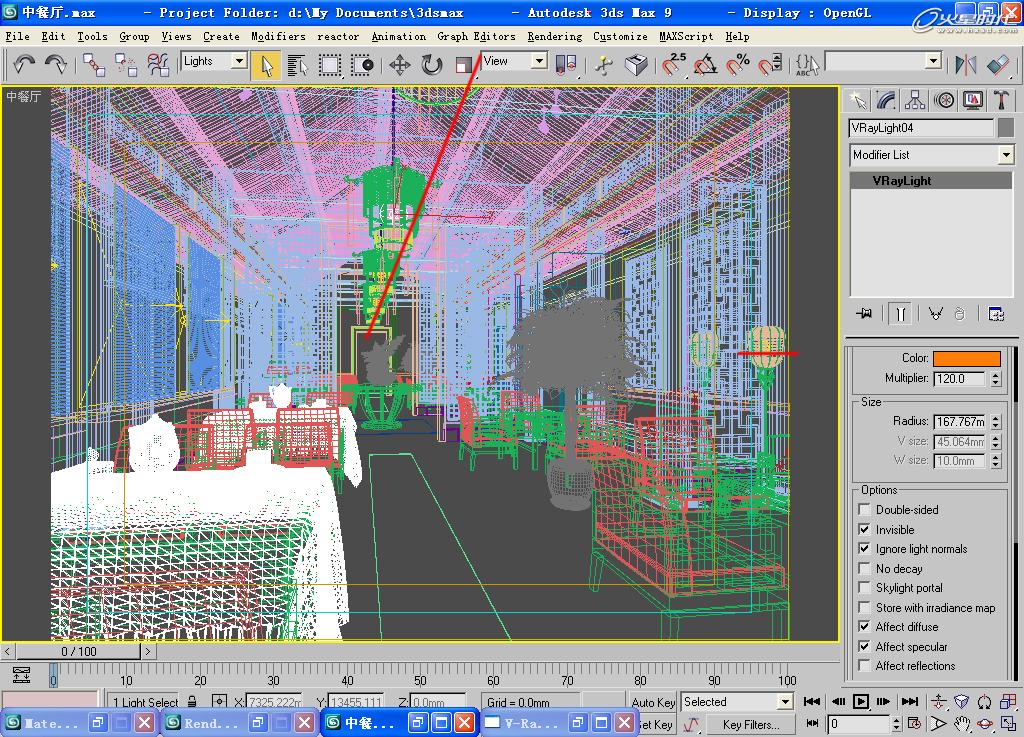This screenshot has height=737, width=1024.
Task: Open the Modify command panel tab
Action: click(886, 101)
